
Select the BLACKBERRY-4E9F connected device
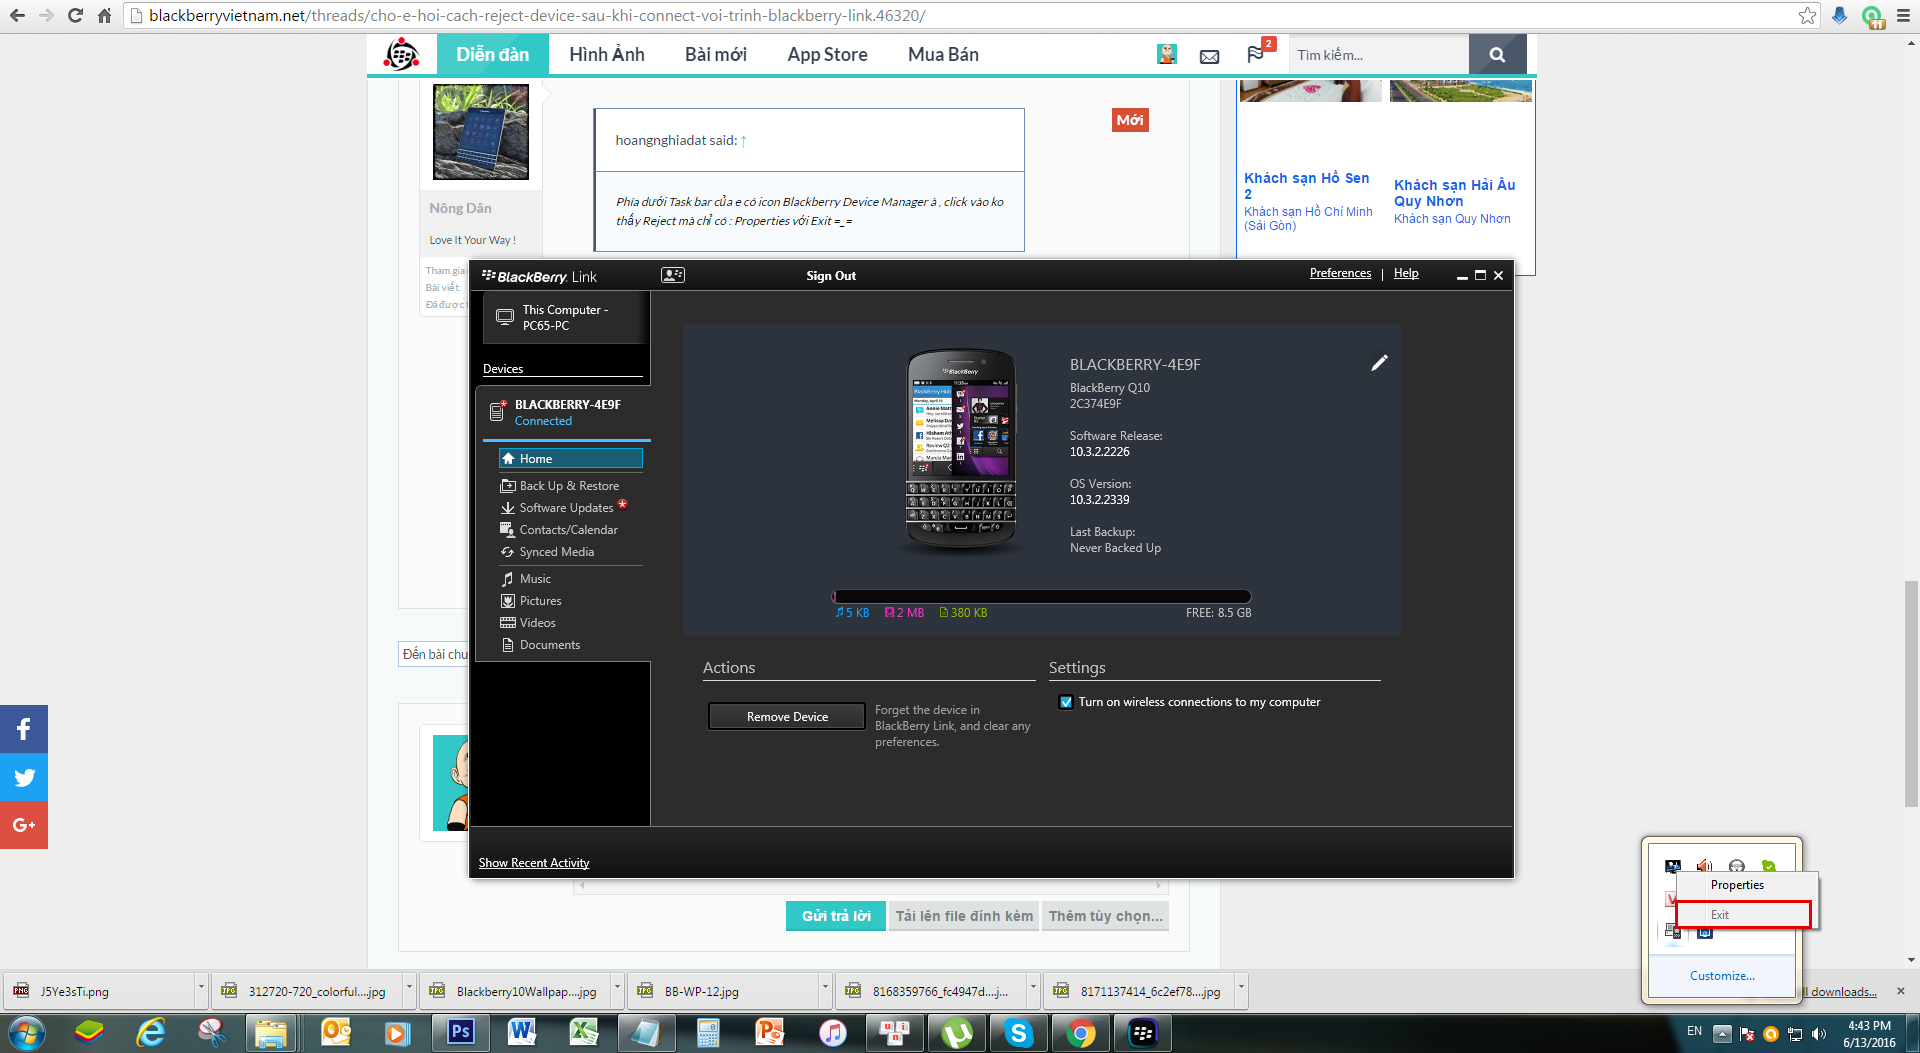566,413
